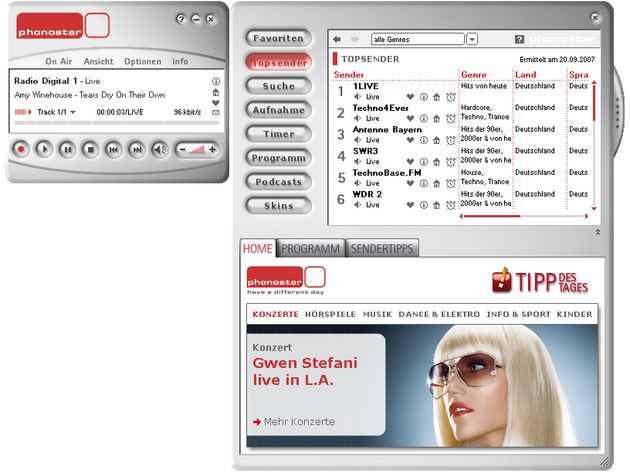Select HÖRSPIELE category
630x472 pixels.
click(x=330, y=315)
